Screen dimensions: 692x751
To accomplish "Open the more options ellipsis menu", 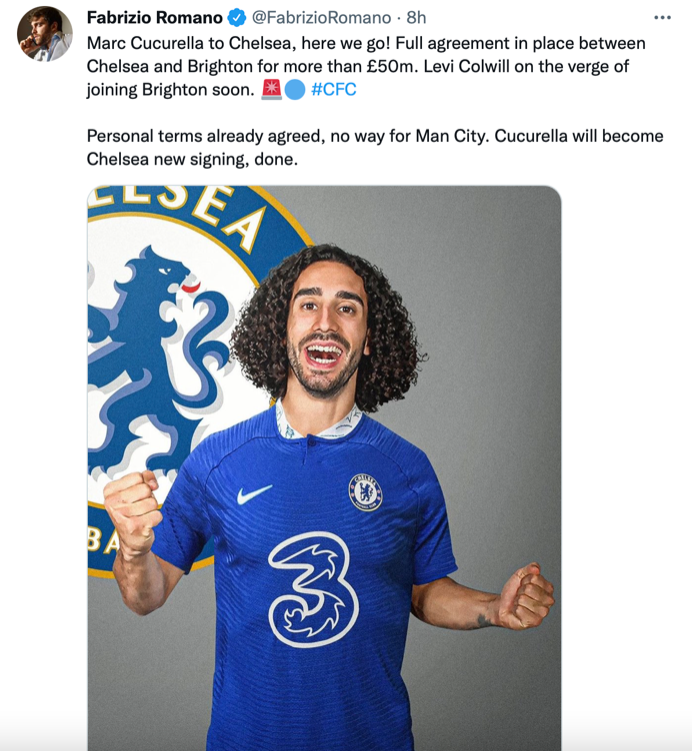I will point(662,17).
